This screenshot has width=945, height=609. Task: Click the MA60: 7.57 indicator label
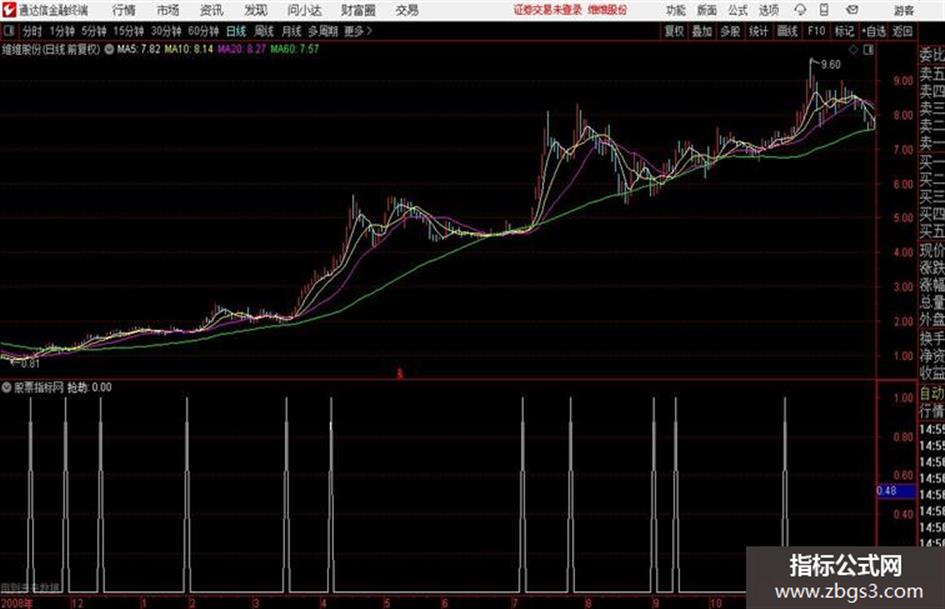click(295, 49)
